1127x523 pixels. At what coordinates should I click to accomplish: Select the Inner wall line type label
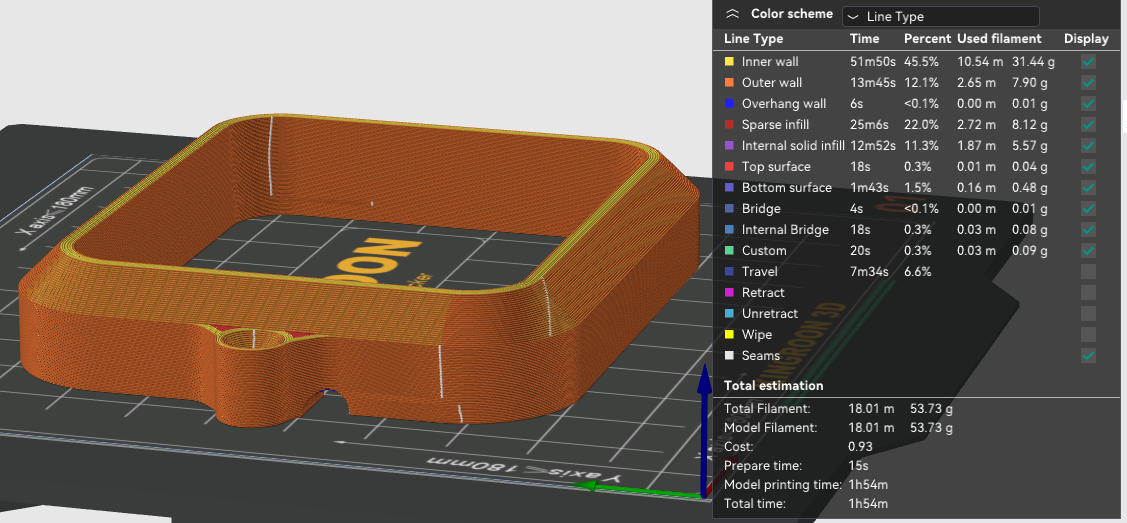pyautogui.click(x=770, y=62)
